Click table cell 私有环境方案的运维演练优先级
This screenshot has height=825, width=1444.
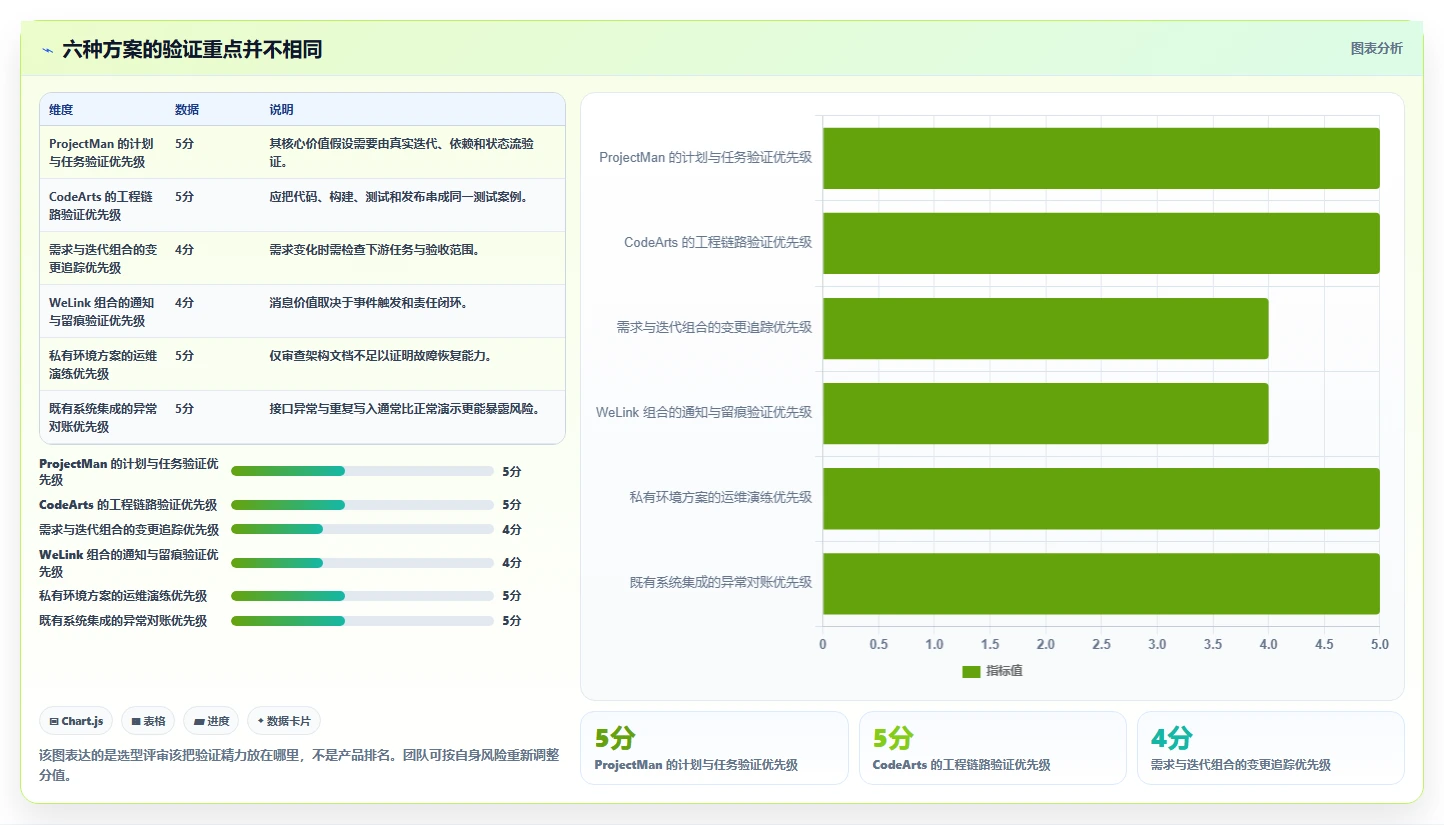(103, 365)
